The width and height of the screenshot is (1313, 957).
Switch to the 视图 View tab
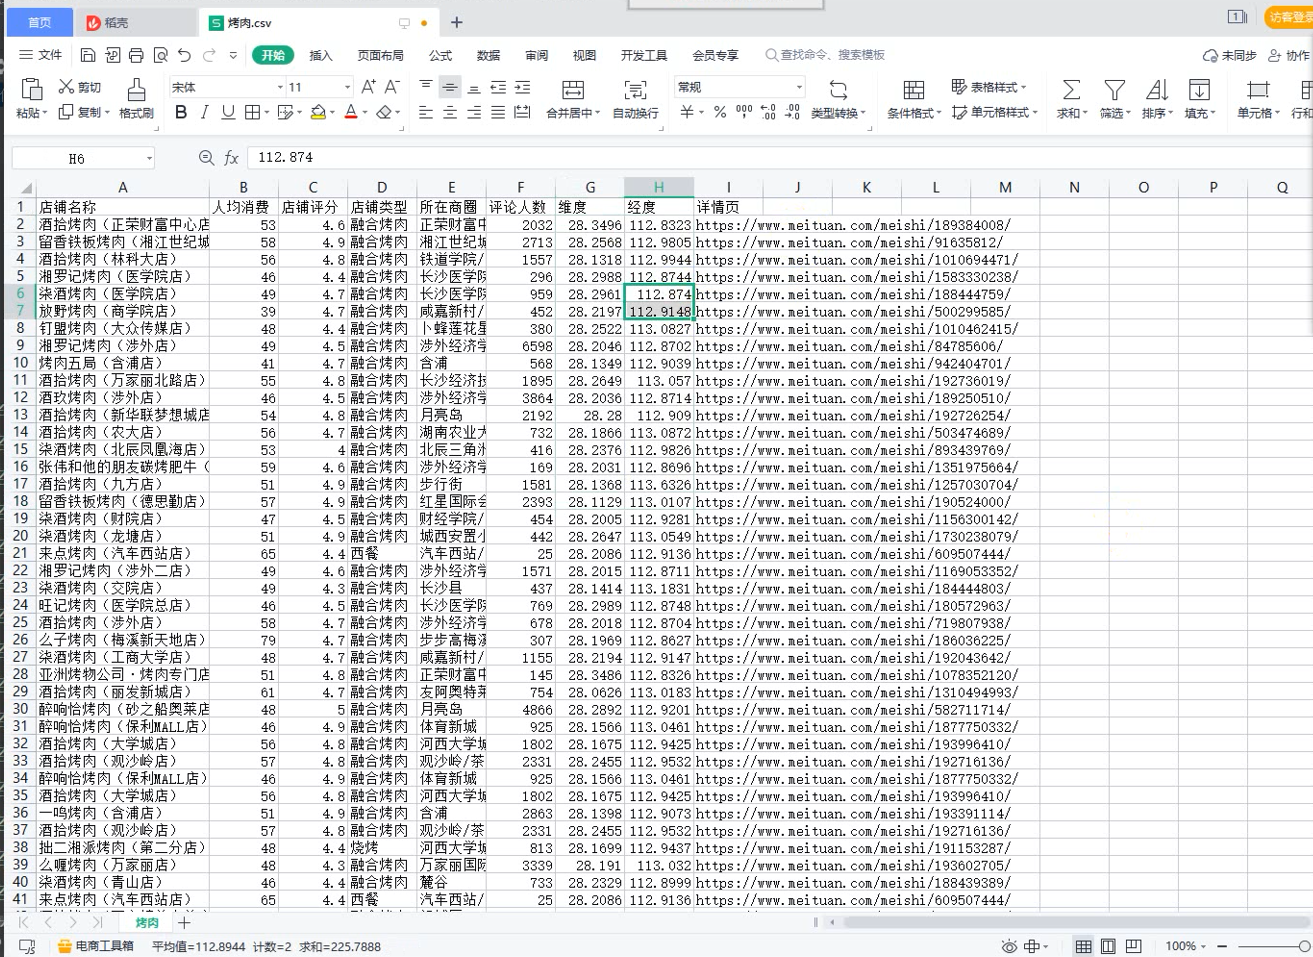[x=584, y=55]
